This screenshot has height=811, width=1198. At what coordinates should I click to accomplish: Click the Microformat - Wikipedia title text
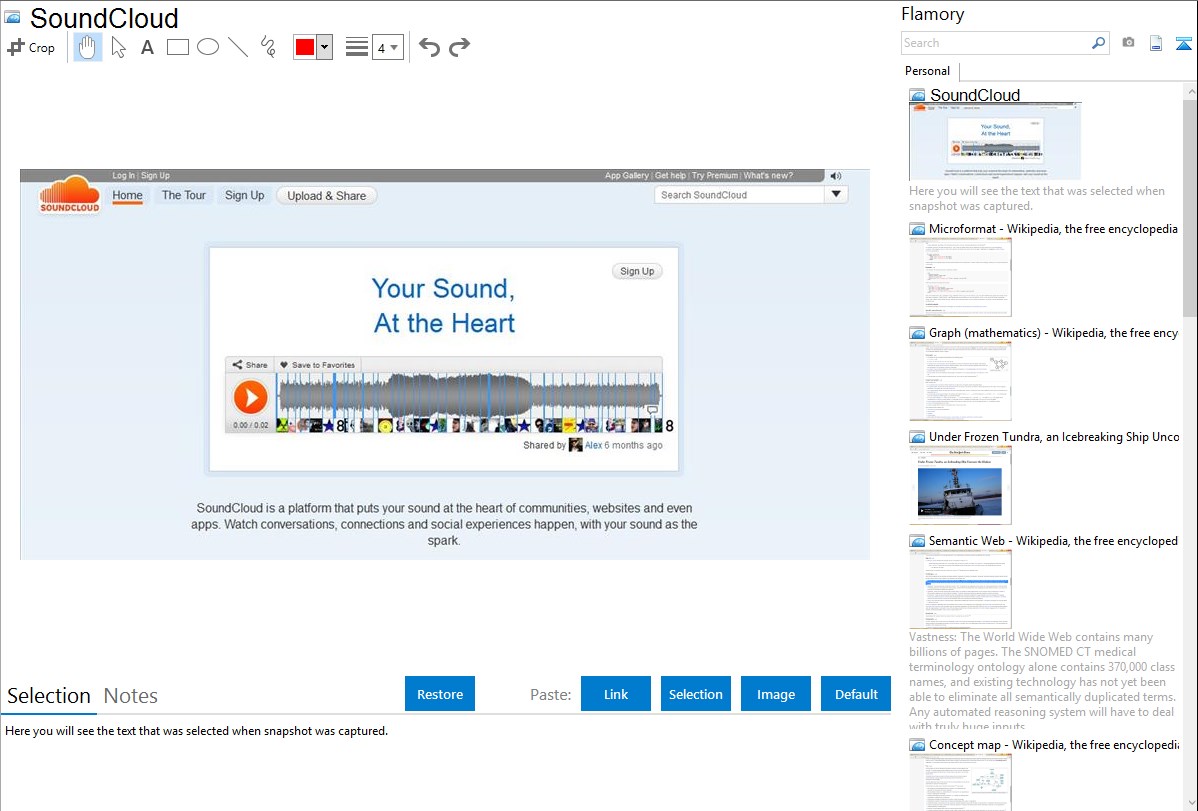[1053, 229]
